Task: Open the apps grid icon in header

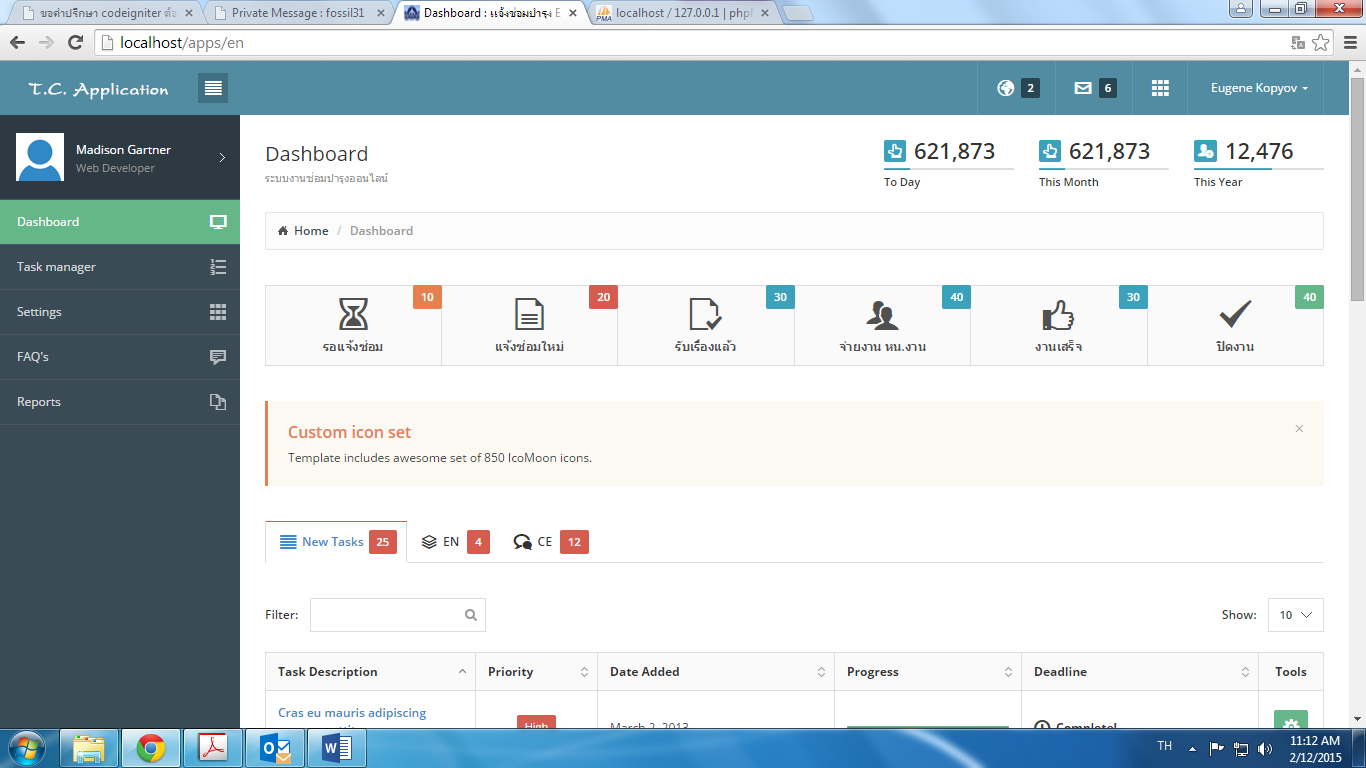Action: click(x=1160, y=88)
